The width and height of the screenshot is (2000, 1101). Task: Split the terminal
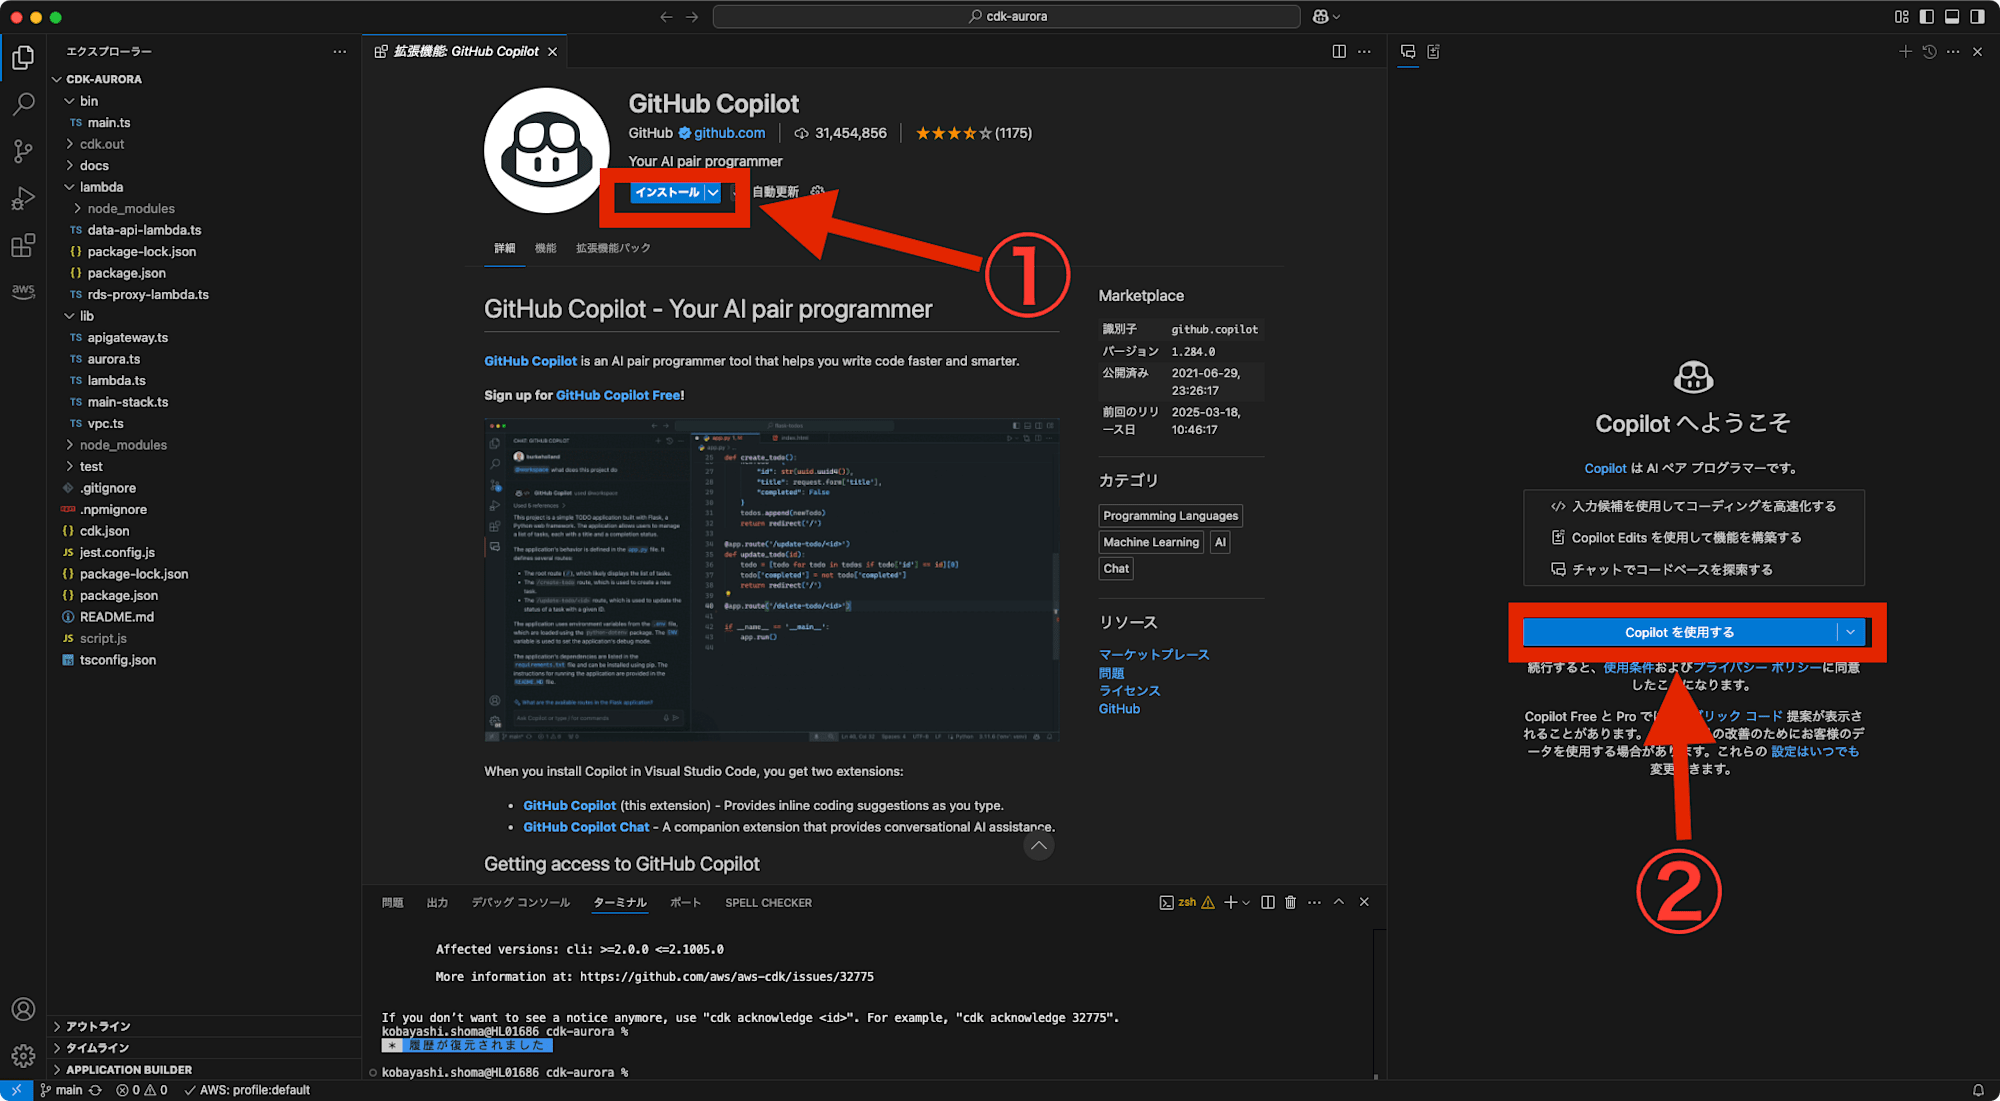tap(1267, 902)
